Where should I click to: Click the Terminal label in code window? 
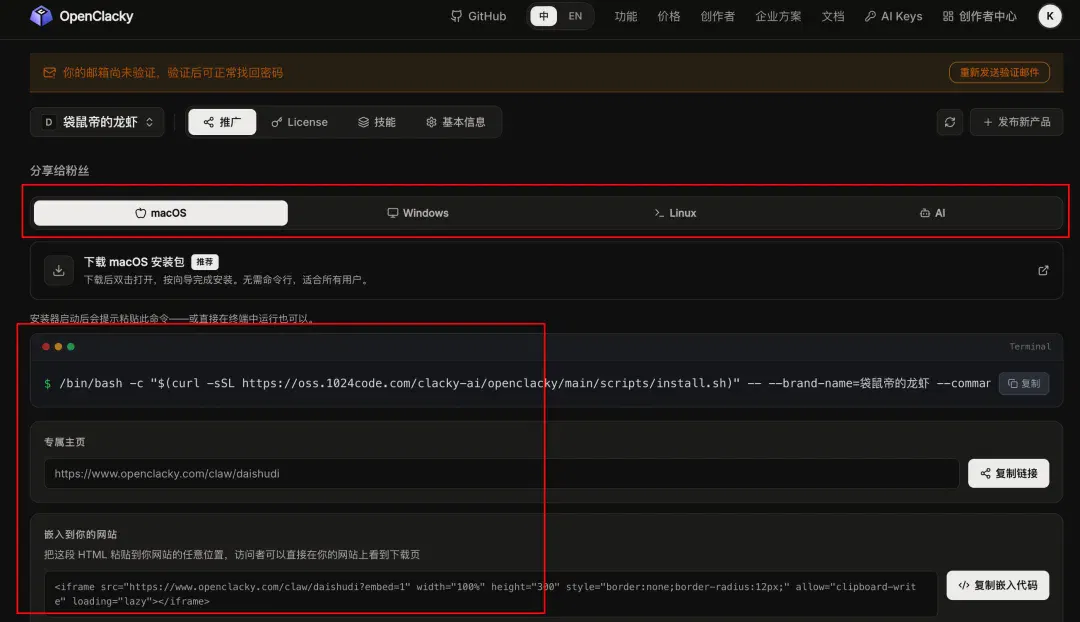tap(1030, 346)
